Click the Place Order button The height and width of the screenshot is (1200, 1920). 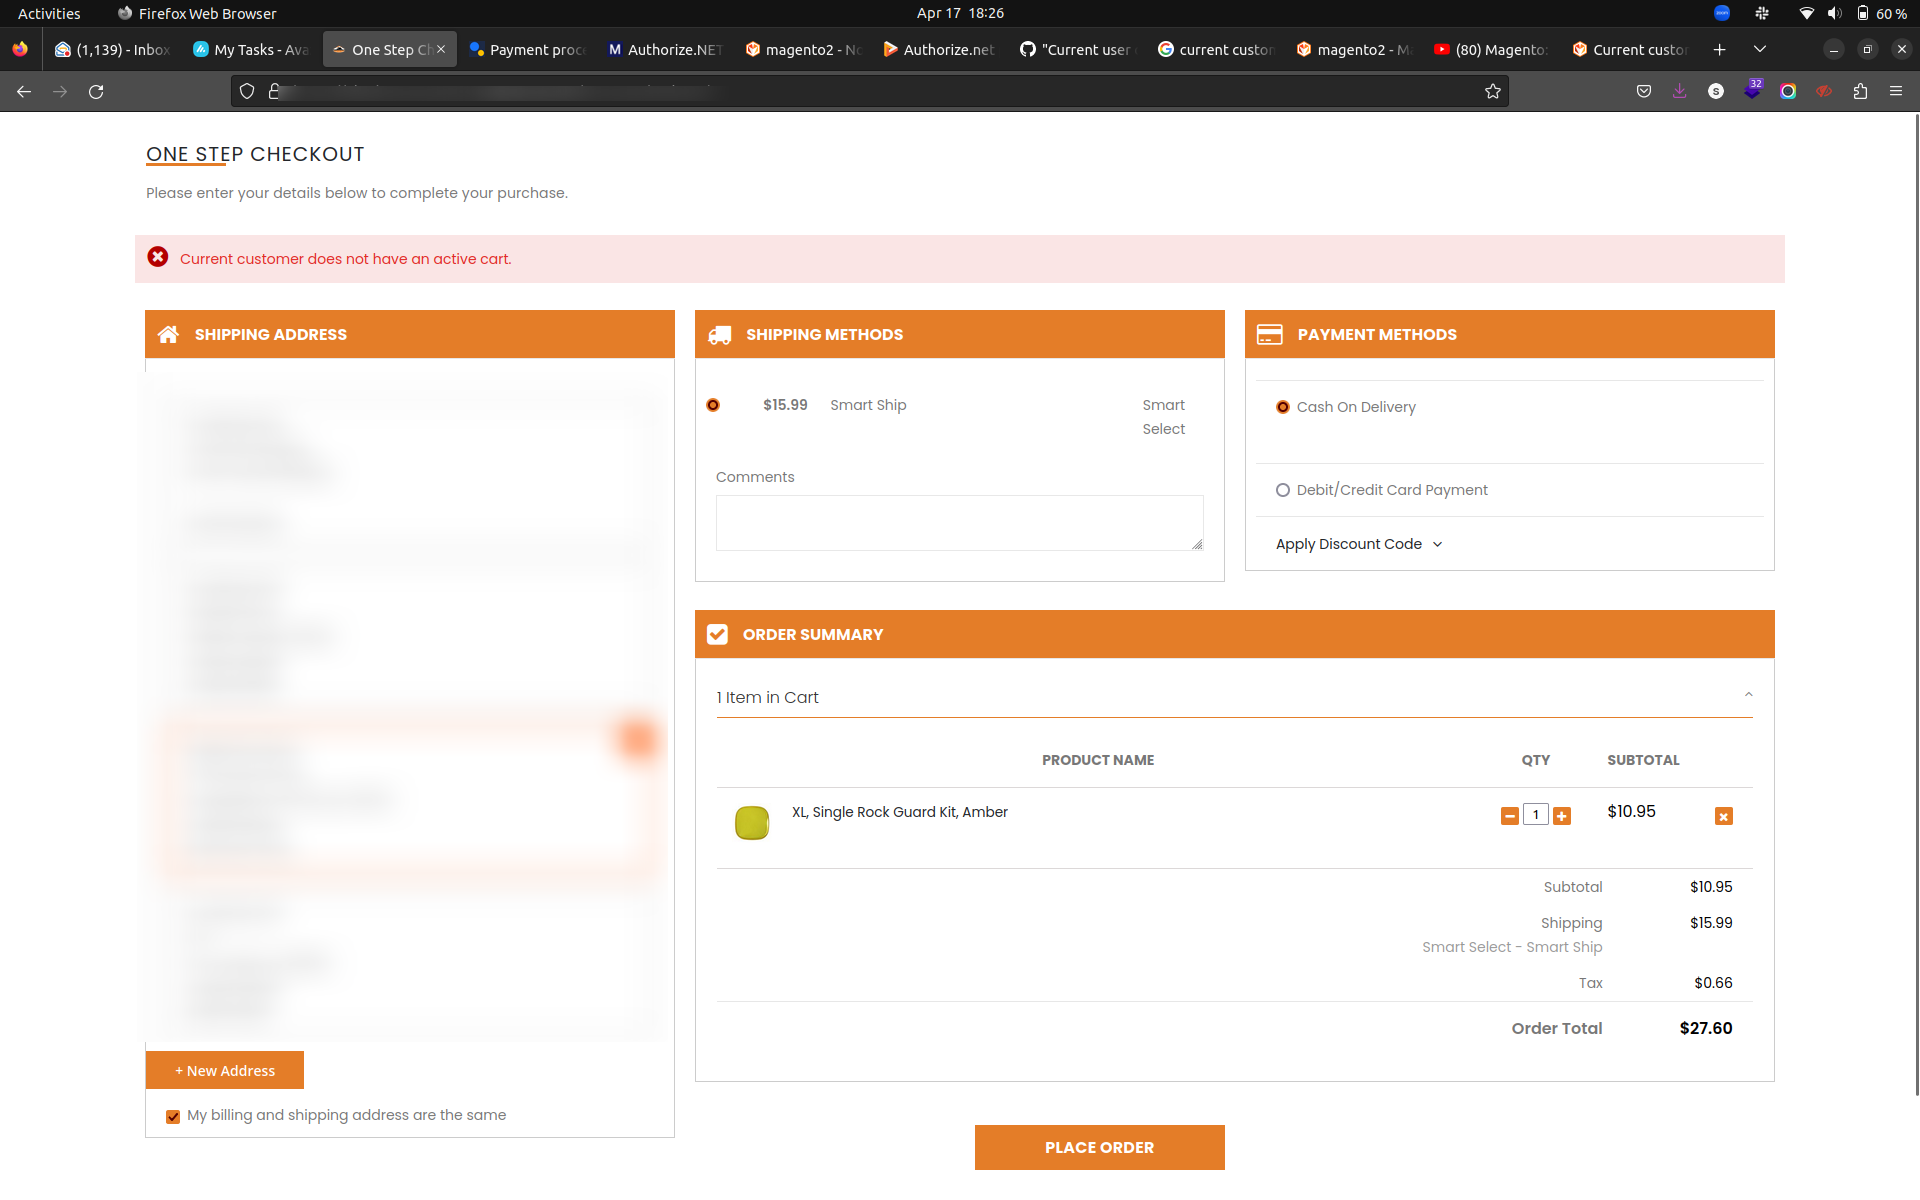[x=1099, y=1147]
